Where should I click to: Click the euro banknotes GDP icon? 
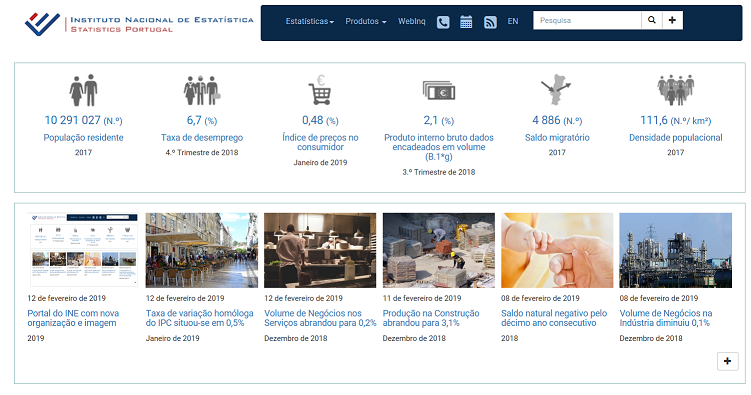coord(439,90)
